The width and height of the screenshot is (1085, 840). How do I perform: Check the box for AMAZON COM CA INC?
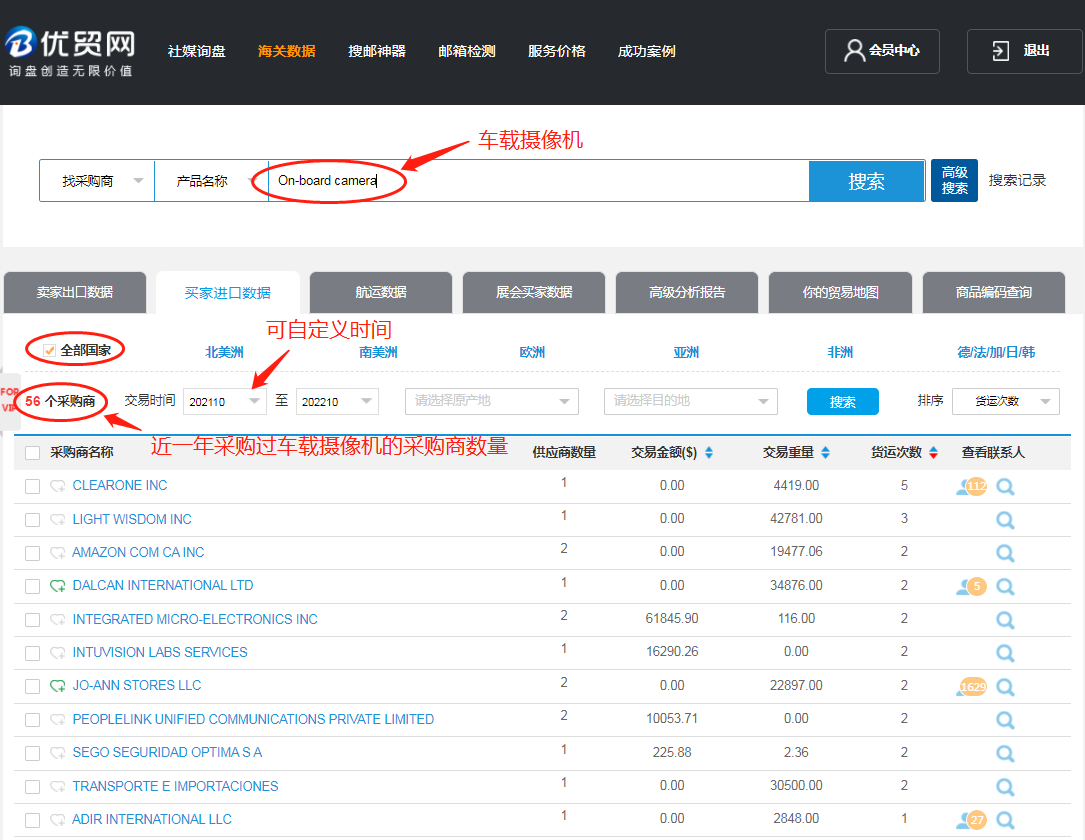pos(33,553)
